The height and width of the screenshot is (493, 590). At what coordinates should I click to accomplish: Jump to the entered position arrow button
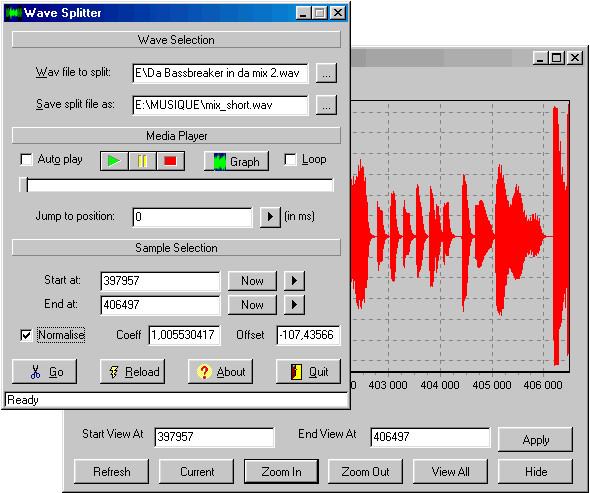pyautogui.click(x=270, y=217)
